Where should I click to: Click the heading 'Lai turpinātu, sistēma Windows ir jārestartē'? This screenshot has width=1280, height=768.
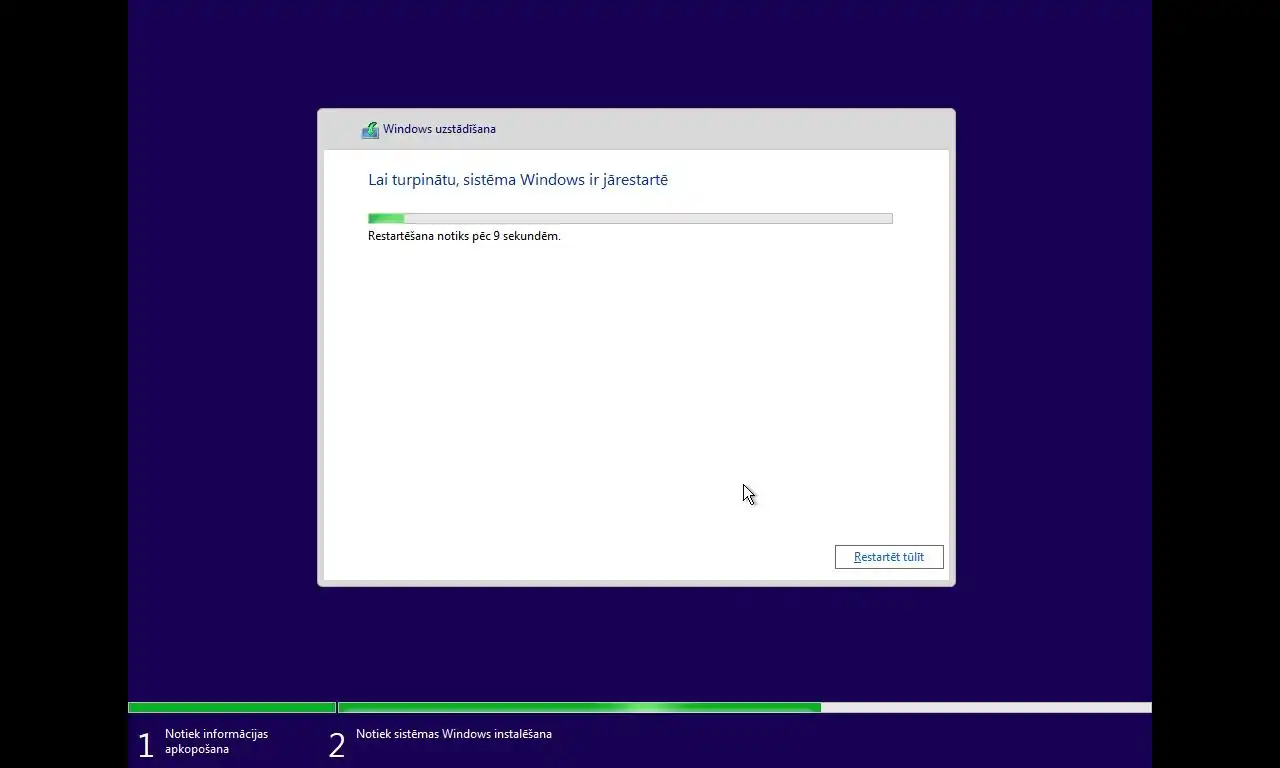tap(518, 180)
